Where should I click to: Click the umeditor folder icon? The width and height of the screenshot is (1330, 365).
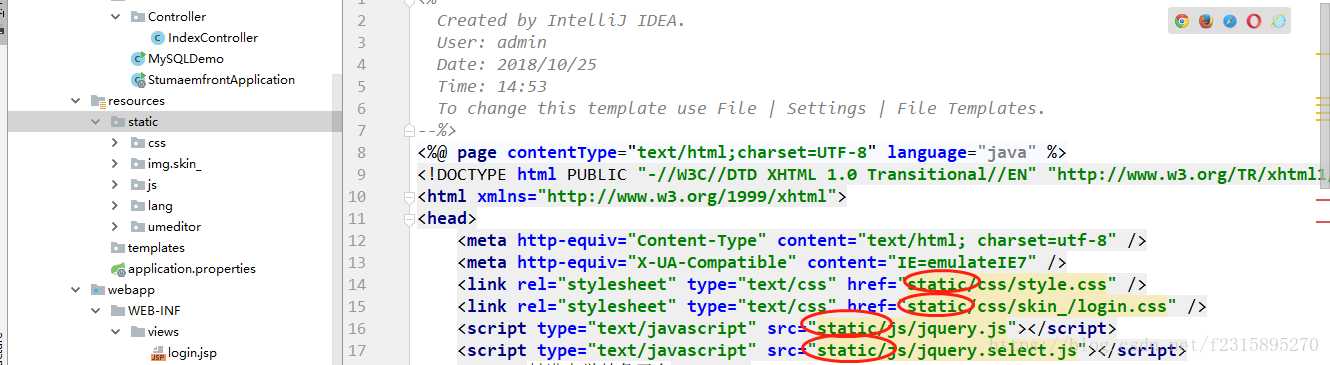click(x=138, y=227)
